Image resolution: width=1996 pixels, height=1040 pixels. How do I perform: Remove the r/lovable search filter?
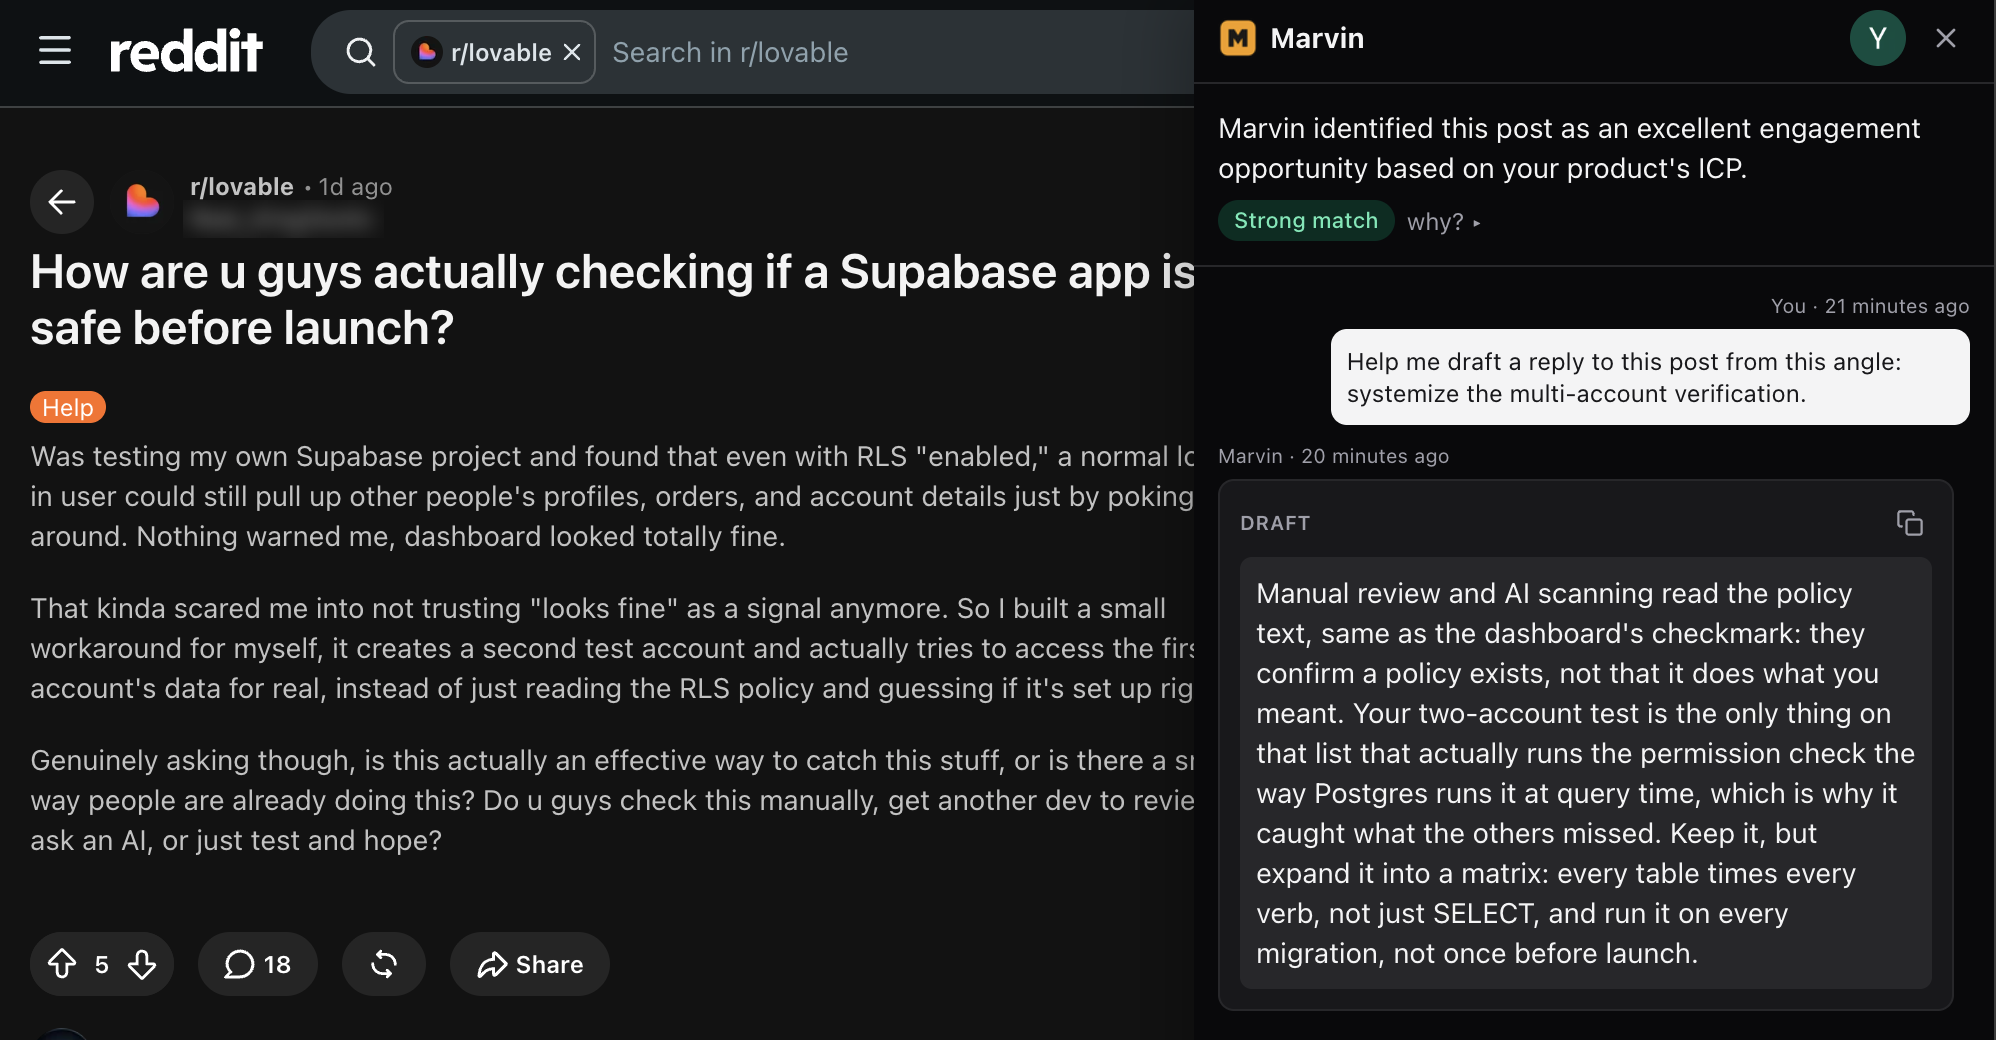[x=572, y=52]
